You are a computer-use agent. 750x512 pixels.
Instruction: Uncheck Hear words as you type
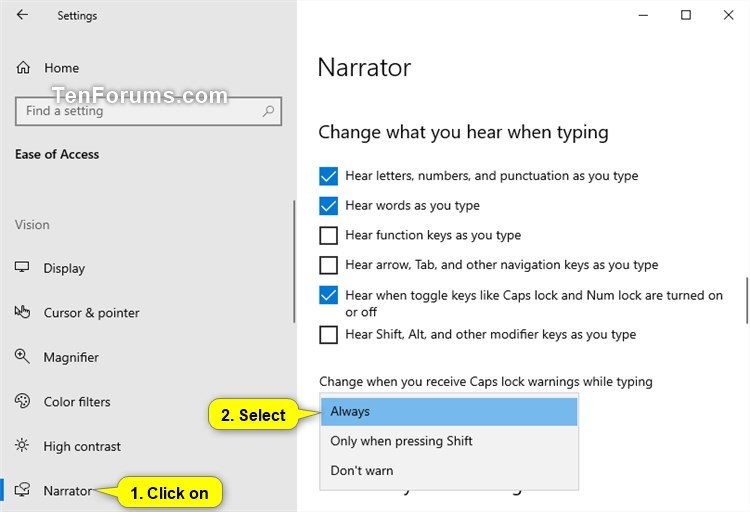tap(329, 206)
